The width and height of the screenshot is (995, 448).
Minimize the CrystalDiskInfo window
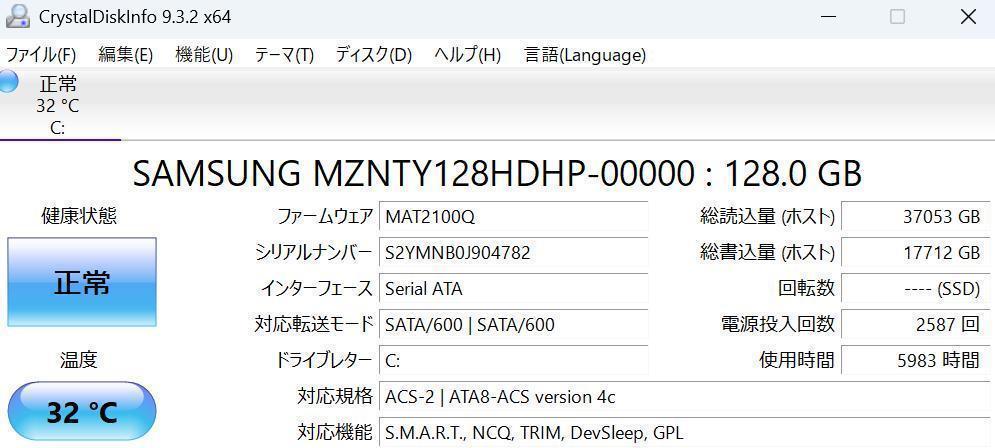click(x=827, y=17)
